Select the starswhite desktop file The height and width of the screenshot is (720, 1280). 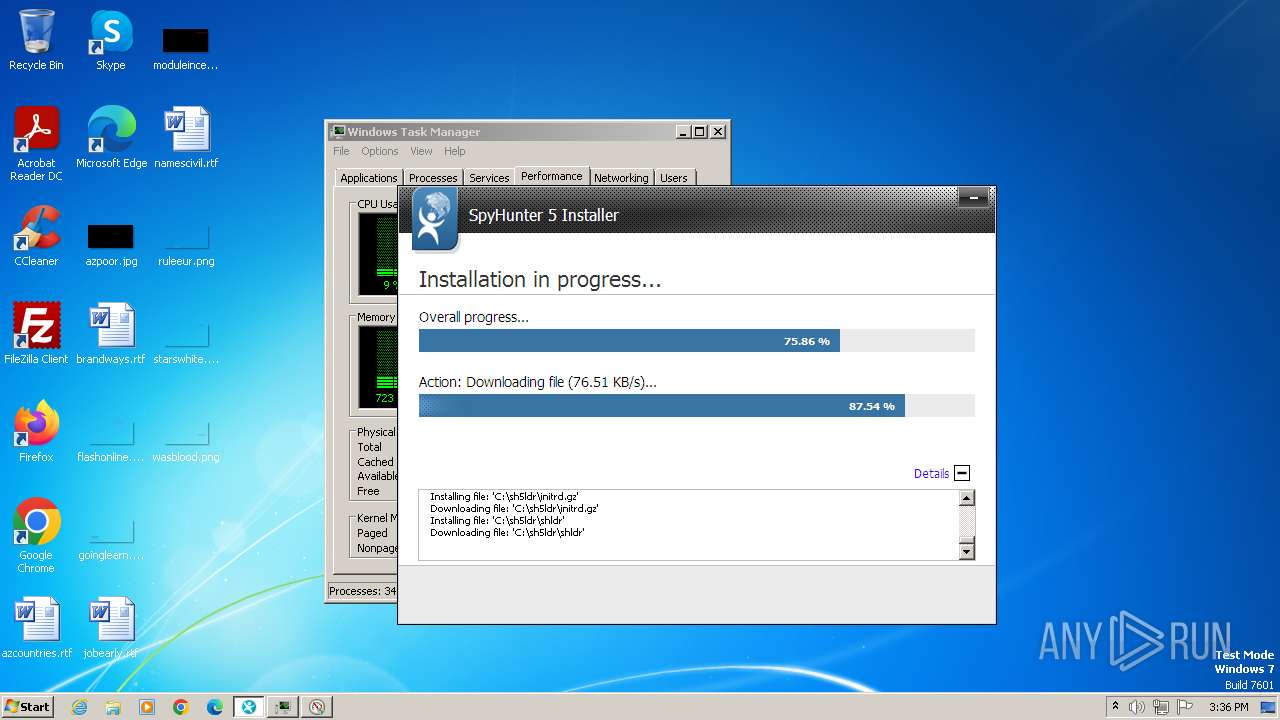[186, 343]
